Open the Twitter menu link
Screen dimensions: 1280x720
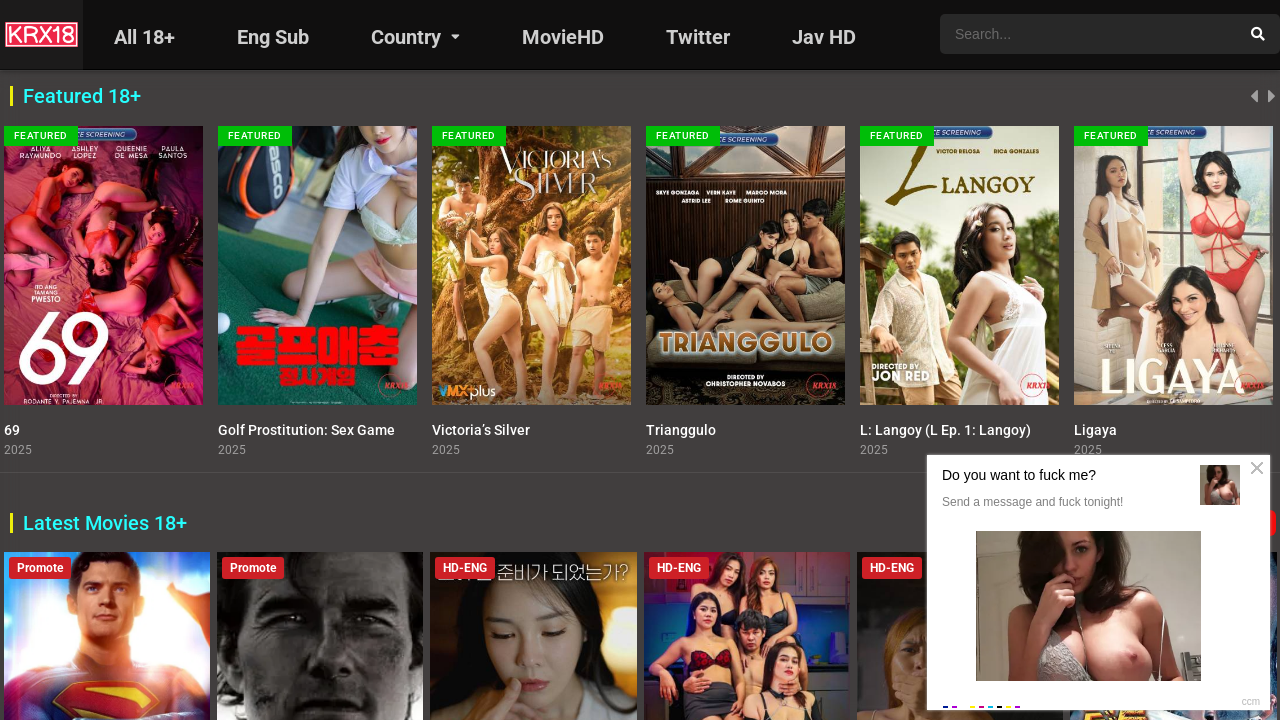(x=698, y=37)
